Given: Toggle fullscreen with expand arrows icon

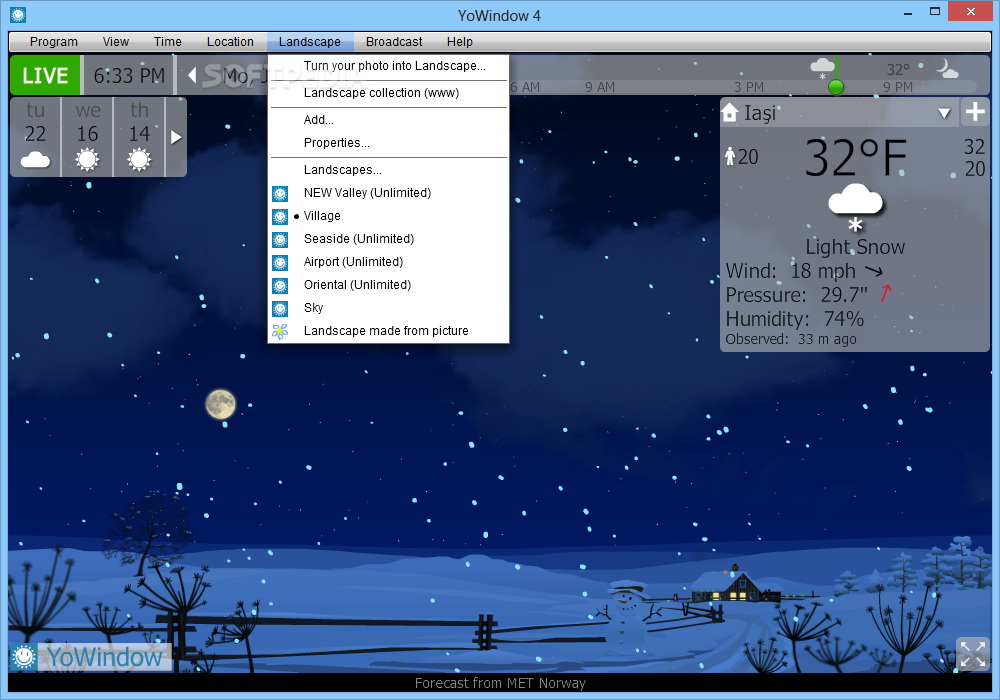Looking at the screenshot, I should (x=973, y=653).
